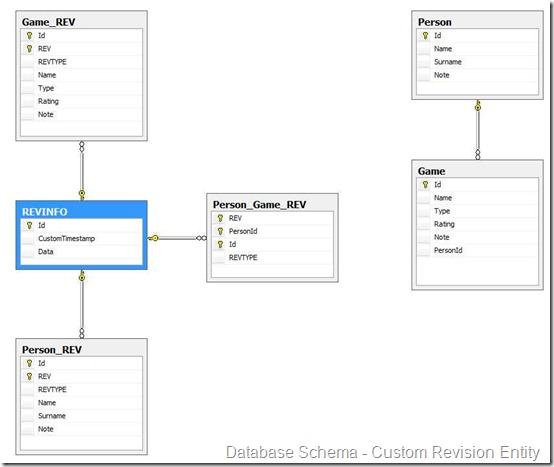This screenshot has width=554, height=467.
Task: Select Name column in Game_REV
Action: click(x=82, y=75)
